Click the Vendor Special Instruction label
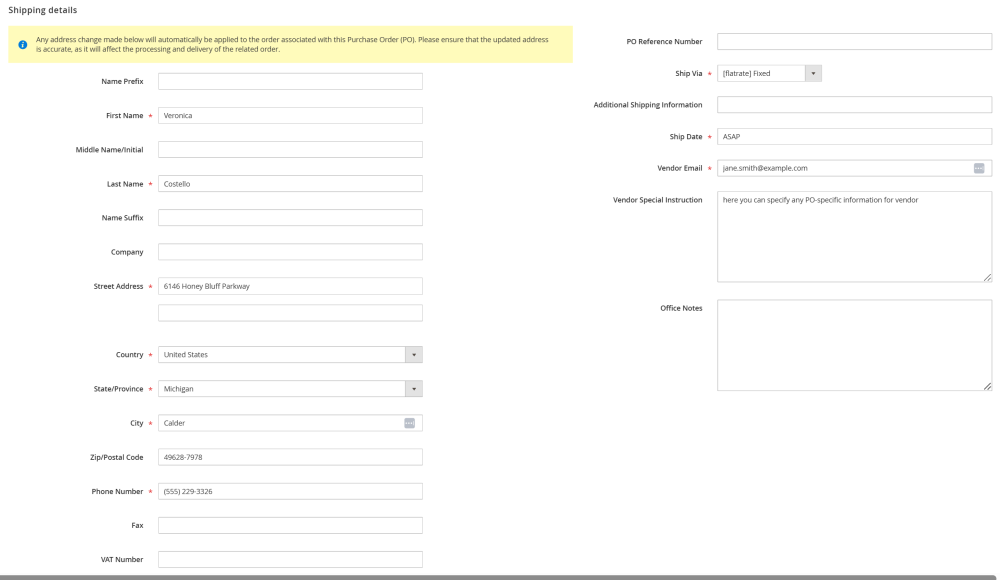This screenshot has height=580, width=1000. point(658,200)
